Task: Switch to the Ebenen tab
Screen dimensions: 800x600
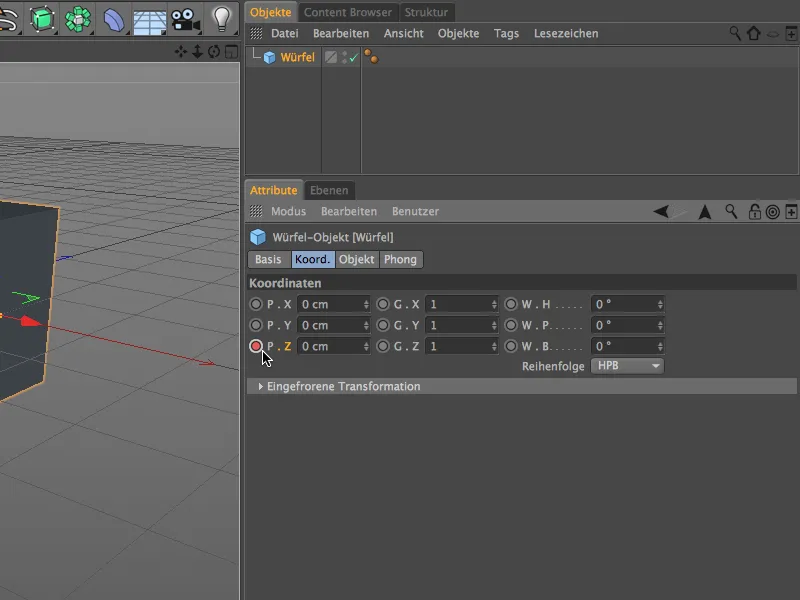Action: pyautogui.click(x=329, y=190)
